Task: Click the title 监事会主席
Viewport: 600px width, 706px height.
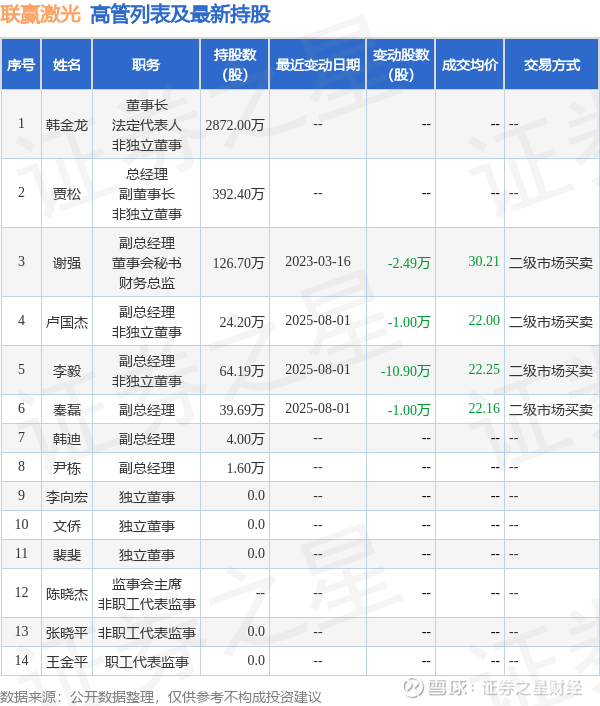Action: click(147, 584)
